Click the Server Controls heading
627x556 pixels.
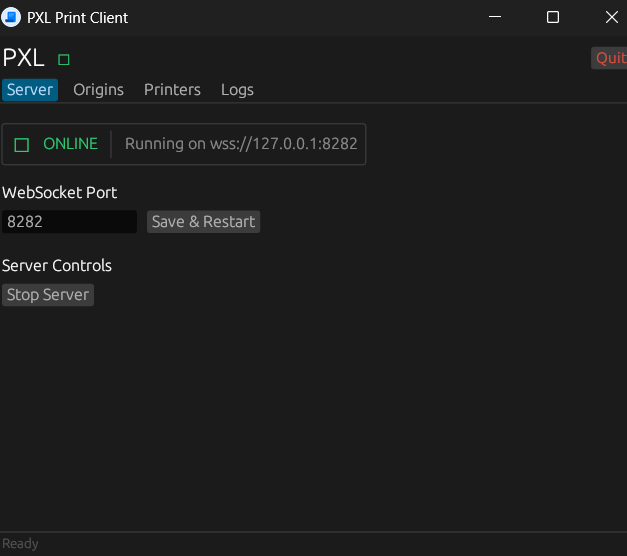[57, 266]
